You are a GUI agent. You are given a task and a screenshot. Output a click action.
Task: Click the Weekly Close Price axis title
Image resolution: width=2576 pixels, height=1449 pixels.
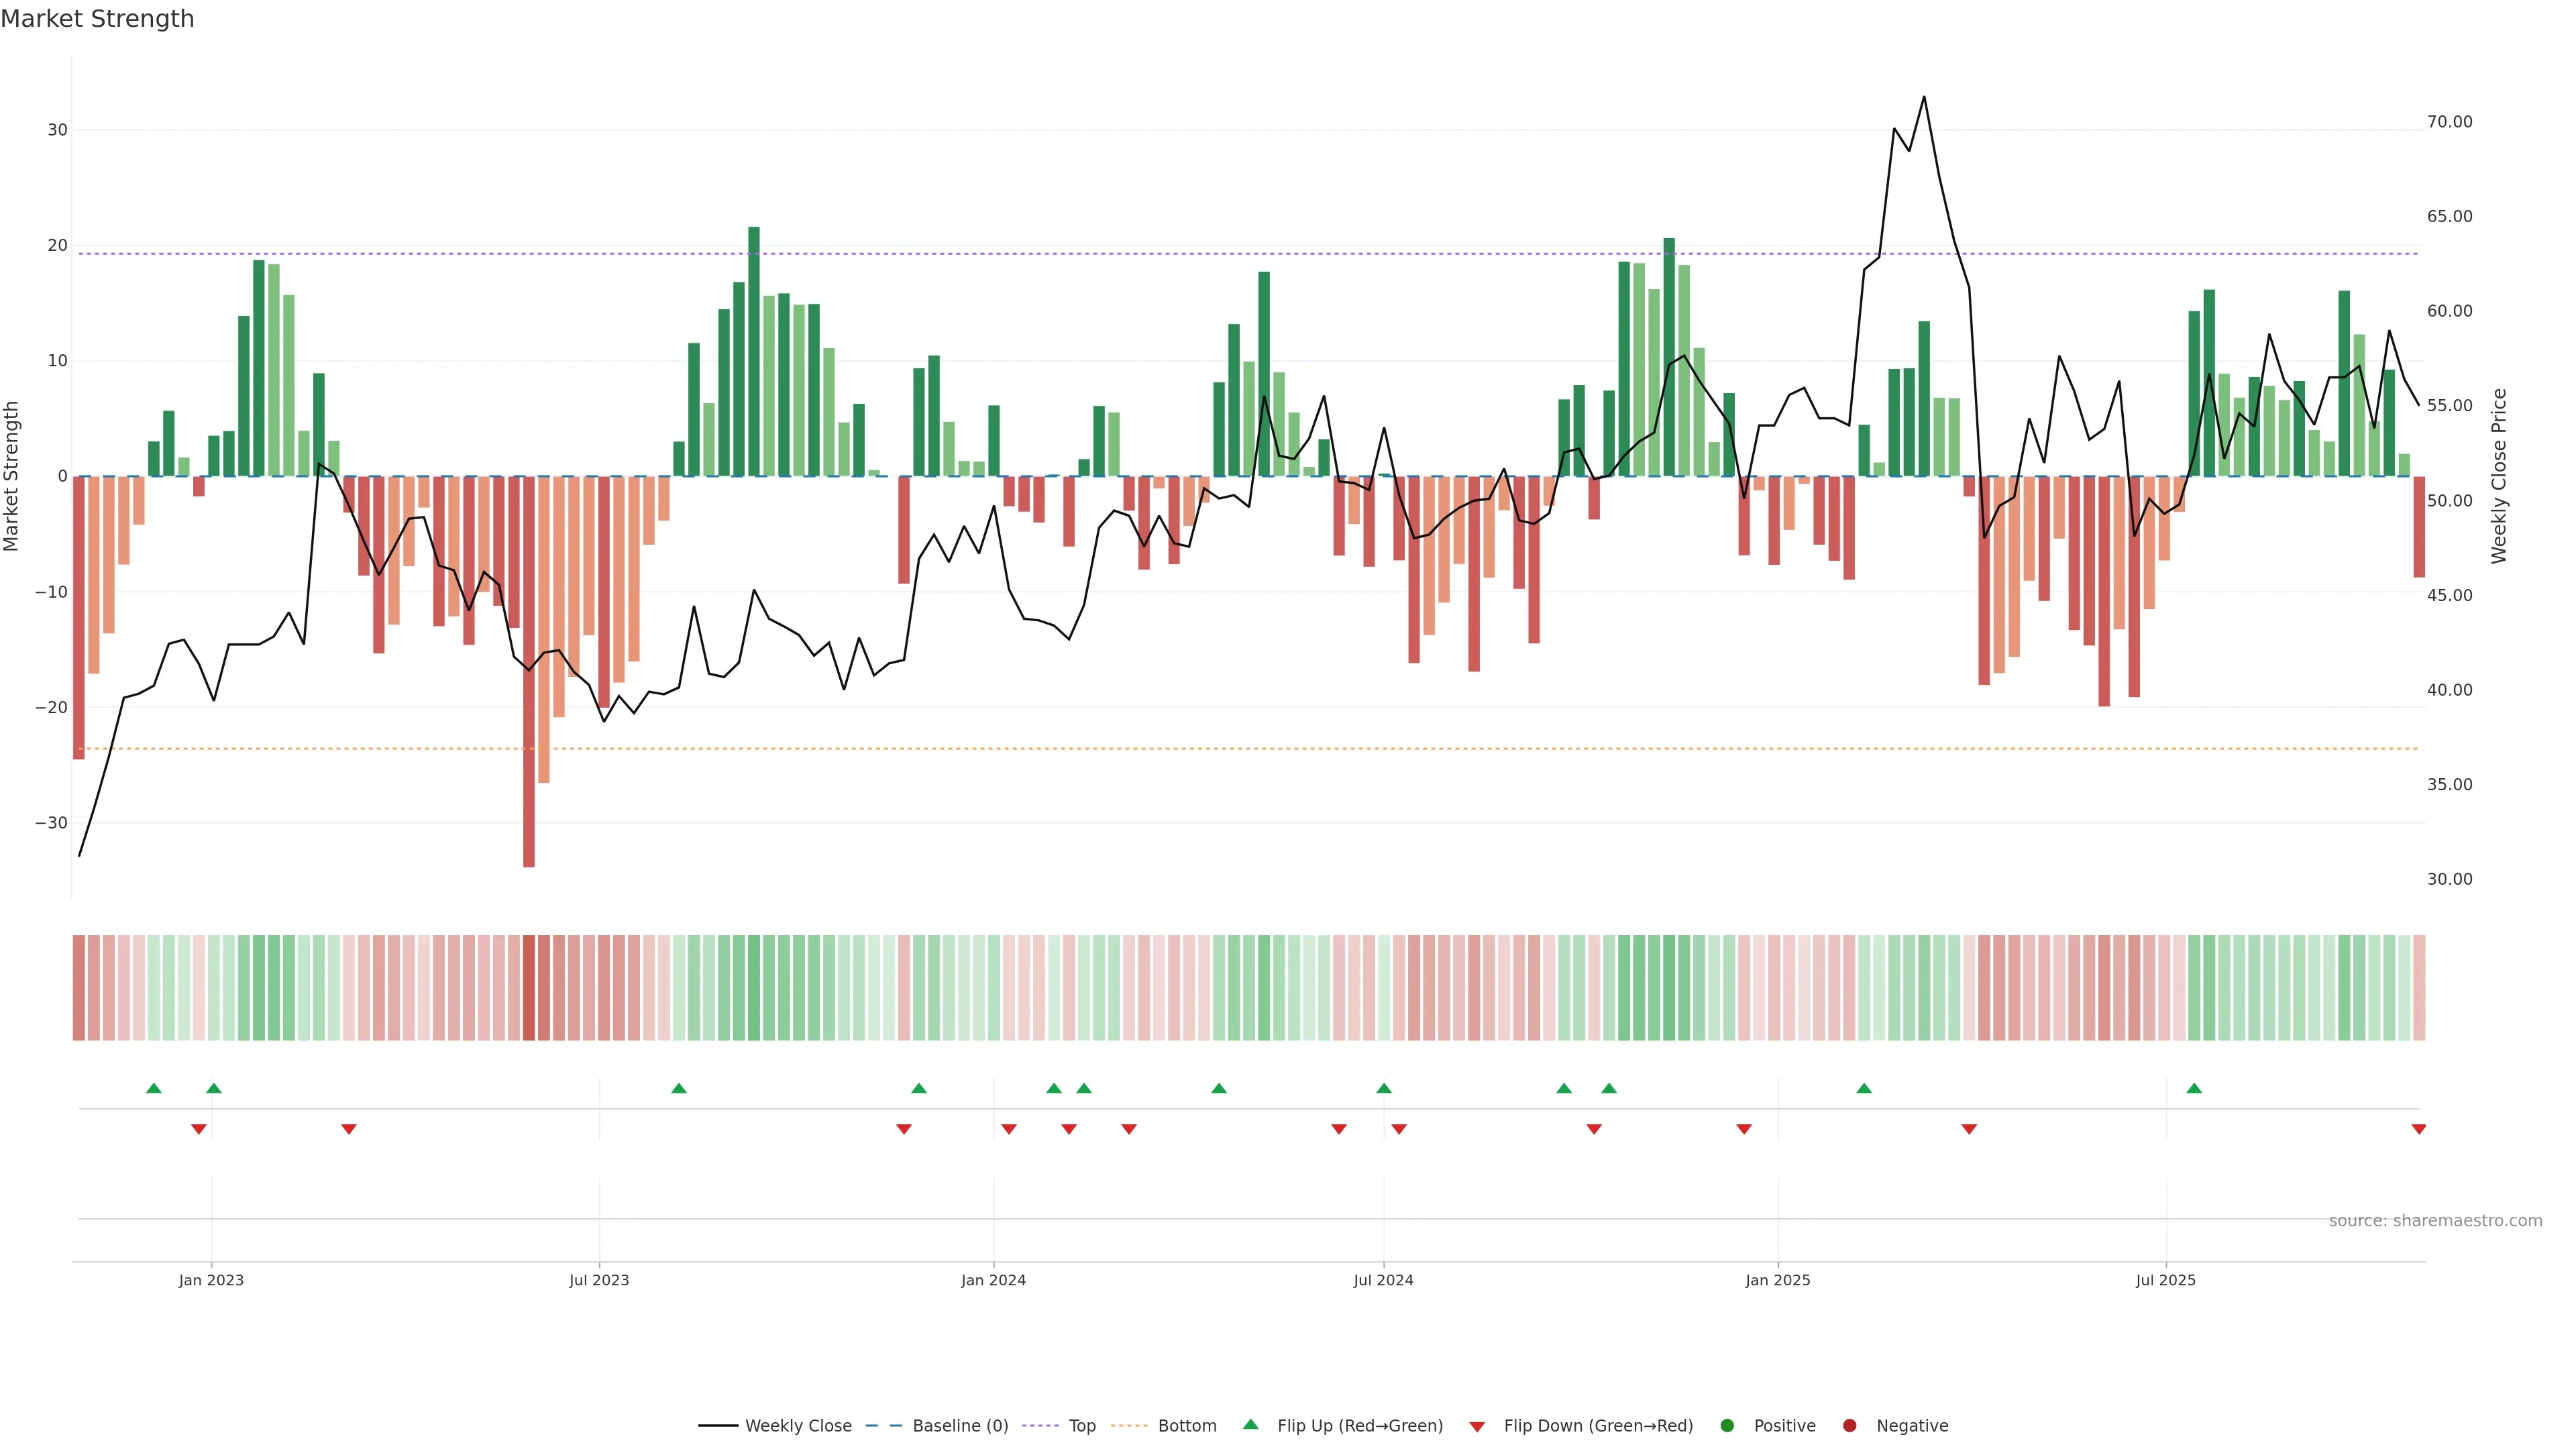pyautogui.click(x=2499, y=476)
